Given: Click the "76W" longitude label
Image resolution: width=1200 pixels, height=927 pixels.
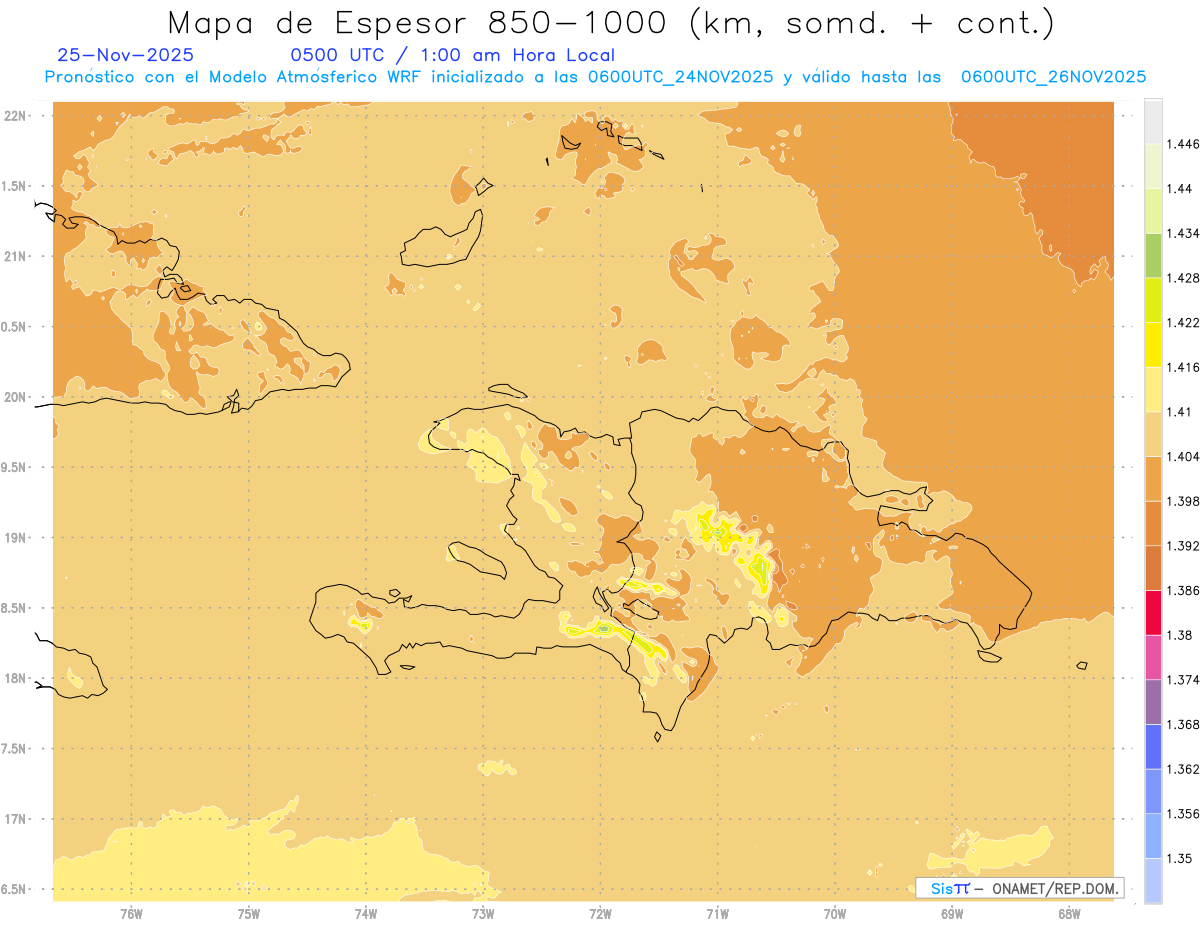Looking at the screenshot, I should tap(131, 913).
